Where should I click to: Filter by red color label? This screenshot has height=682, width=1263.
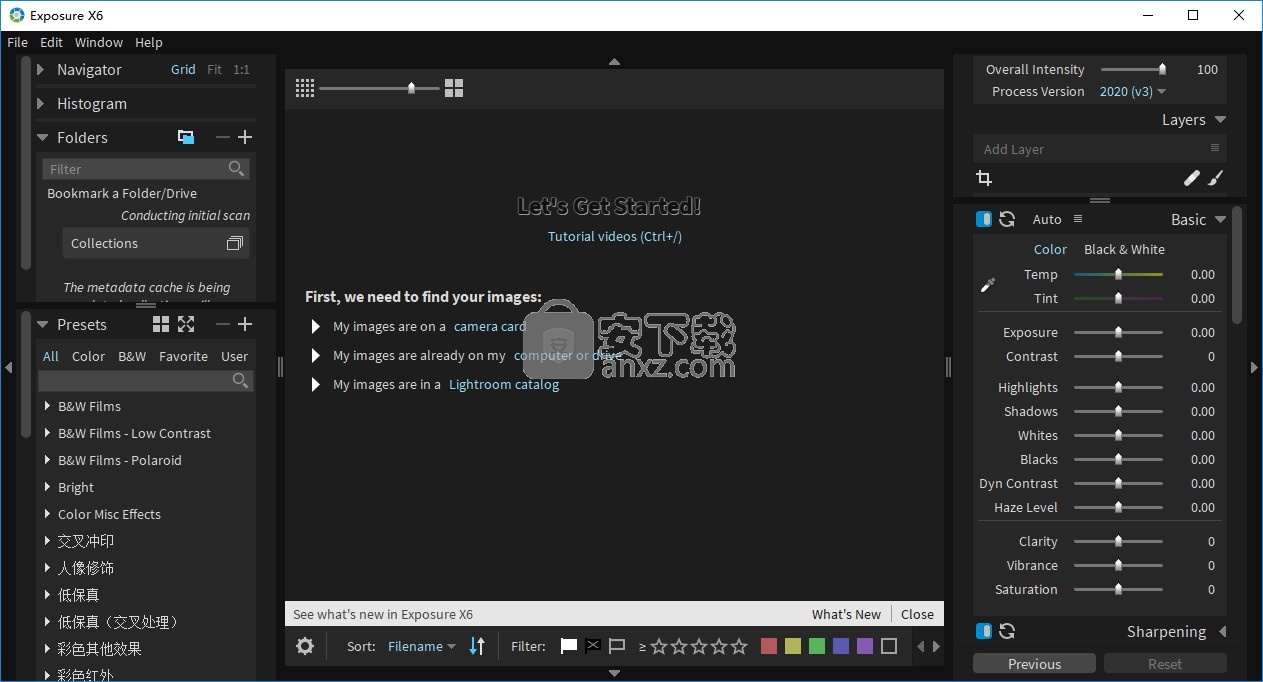click(x=769, y=646)
